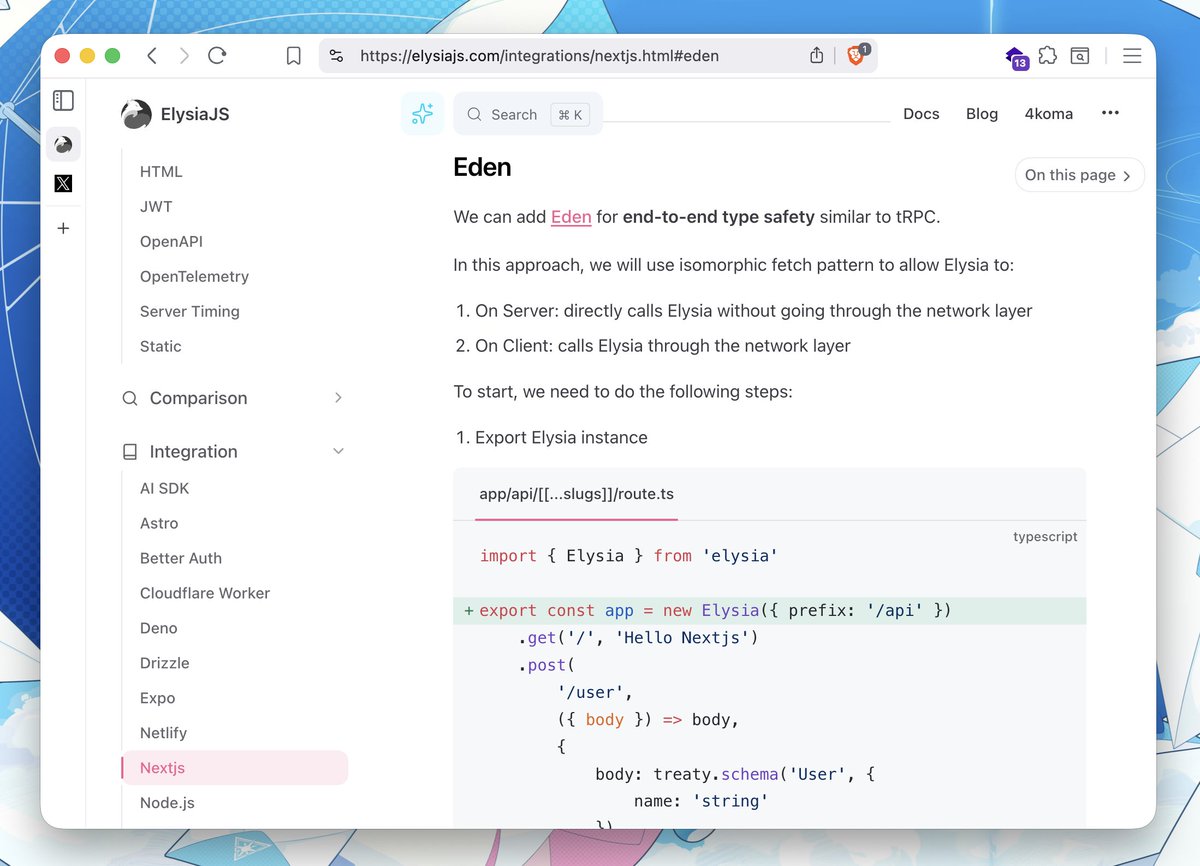The height and width of the screenshot is (866, 1200).
Task: Open site settings icon in address bar
Action: (336, 56)
